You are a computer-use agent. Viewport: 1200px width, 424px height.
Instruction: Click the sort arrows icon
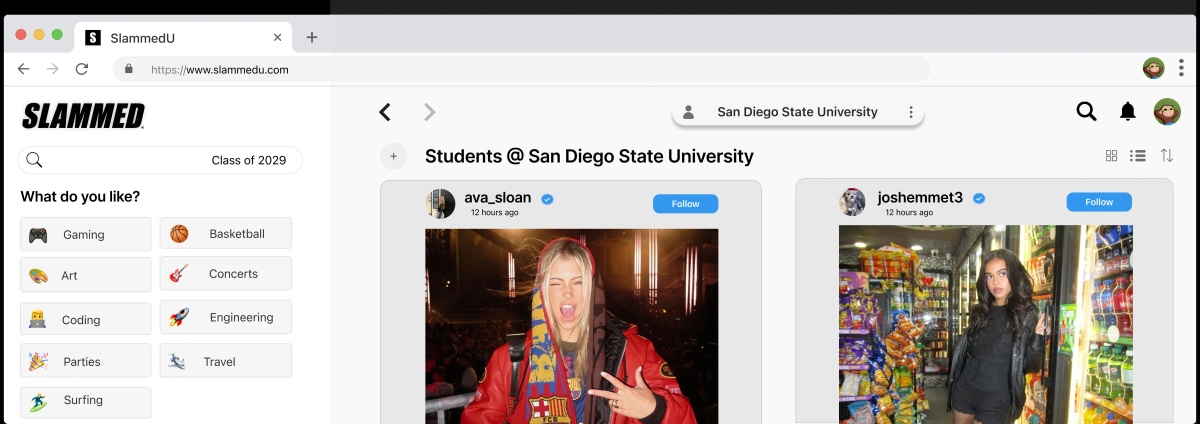(x=1166, y=156)
